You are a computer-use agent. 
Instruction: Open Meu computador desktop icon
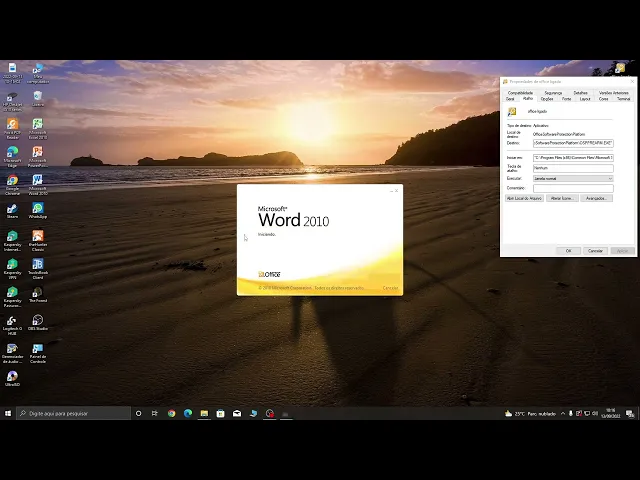pyautogui.click(x=38, y=73)
